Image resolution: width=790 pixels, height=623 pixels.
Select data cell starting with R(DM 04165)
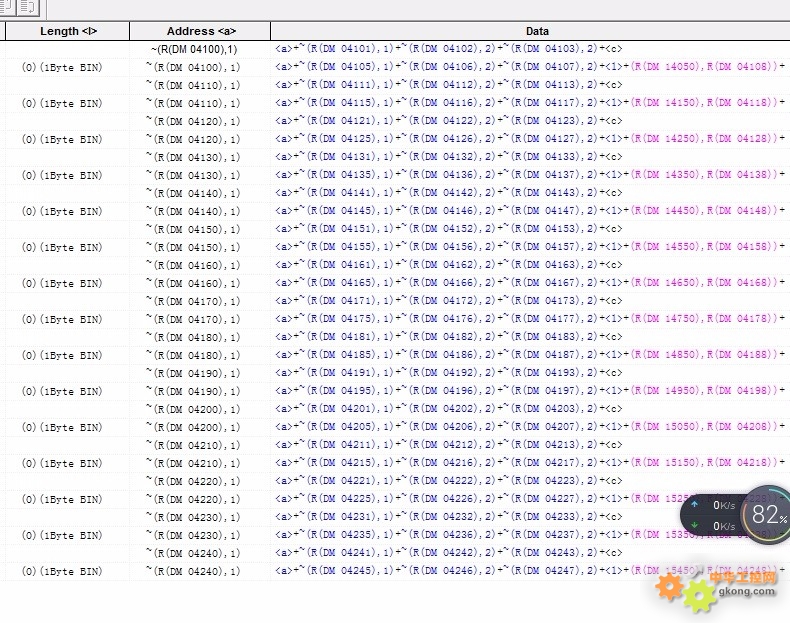pyautogui.click(x=530, y=283)
